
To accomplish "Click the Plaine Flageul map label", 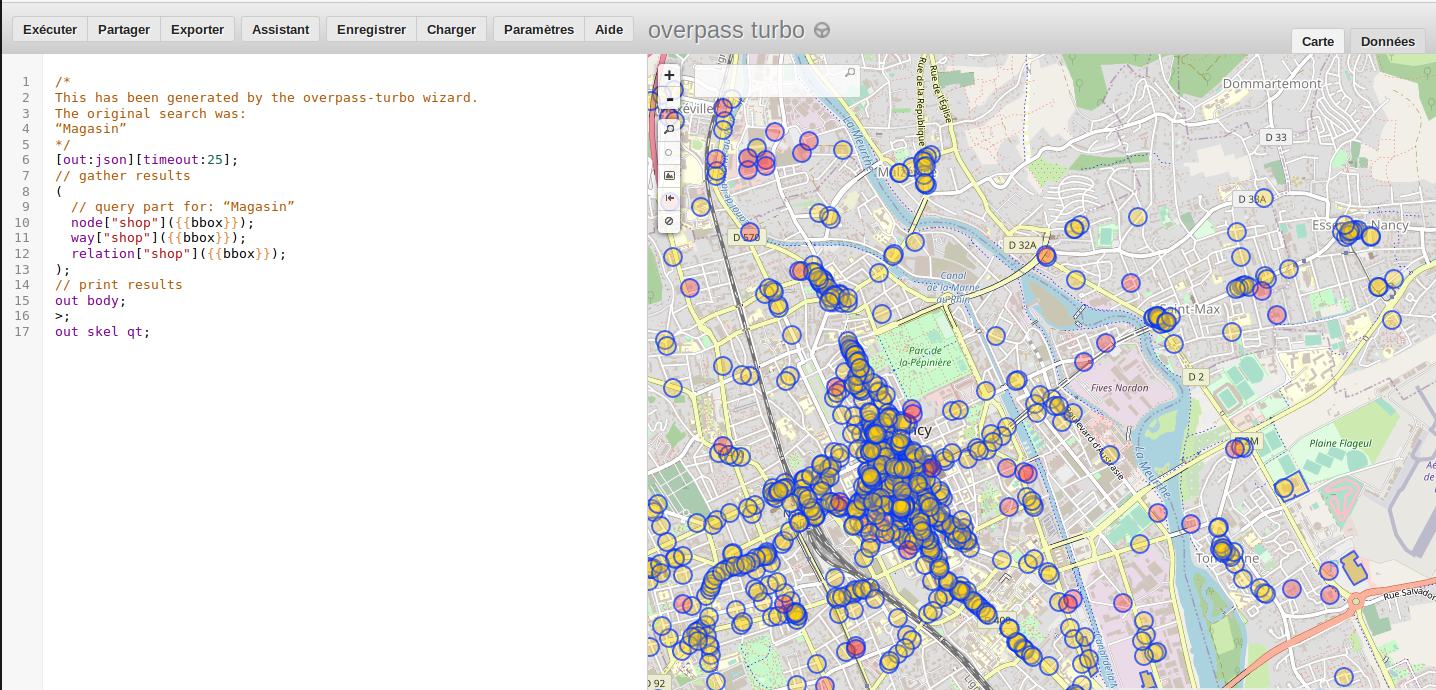I will (x=1340, y=443).
